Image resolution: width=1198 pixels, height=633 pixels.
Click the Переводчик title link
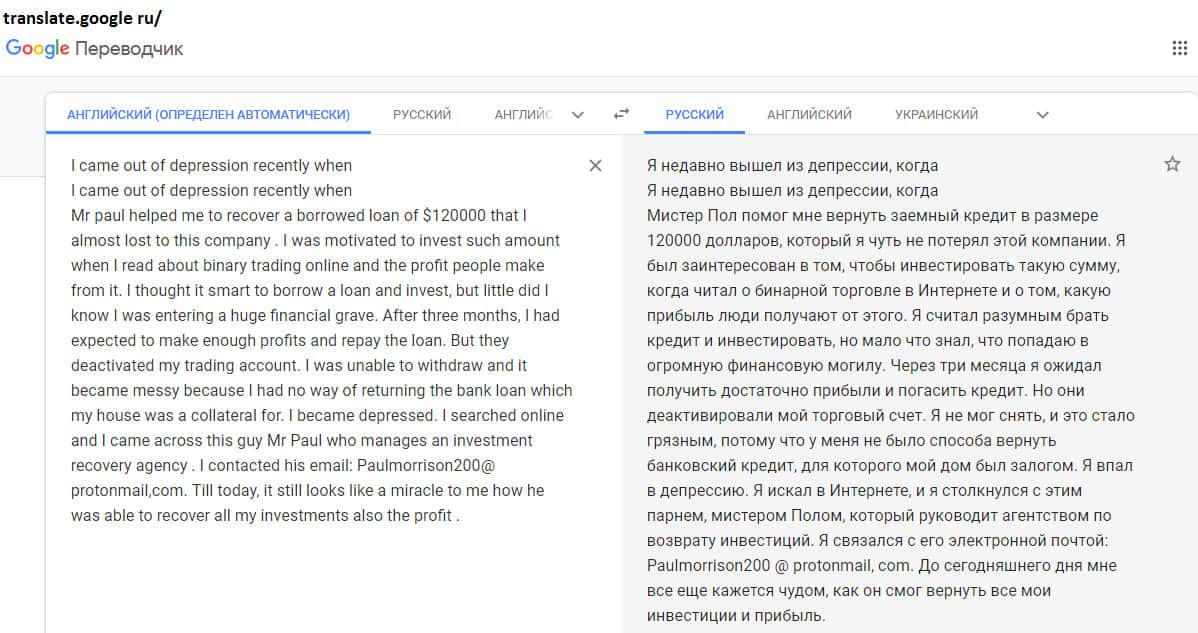pyautogui.click(x=129, y=48)
